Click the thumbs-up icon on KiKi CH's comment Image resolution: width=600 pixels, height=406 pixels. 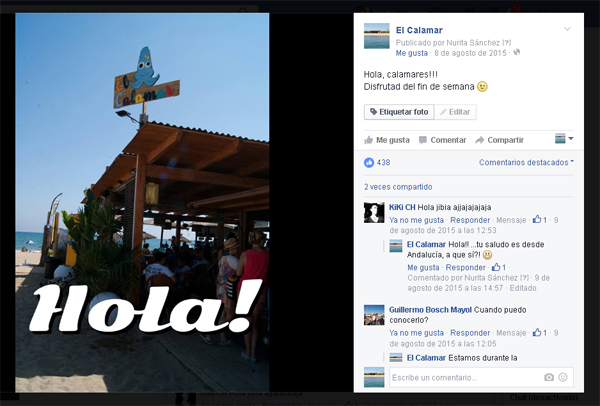pyautogui.click(x=537, y=220)
